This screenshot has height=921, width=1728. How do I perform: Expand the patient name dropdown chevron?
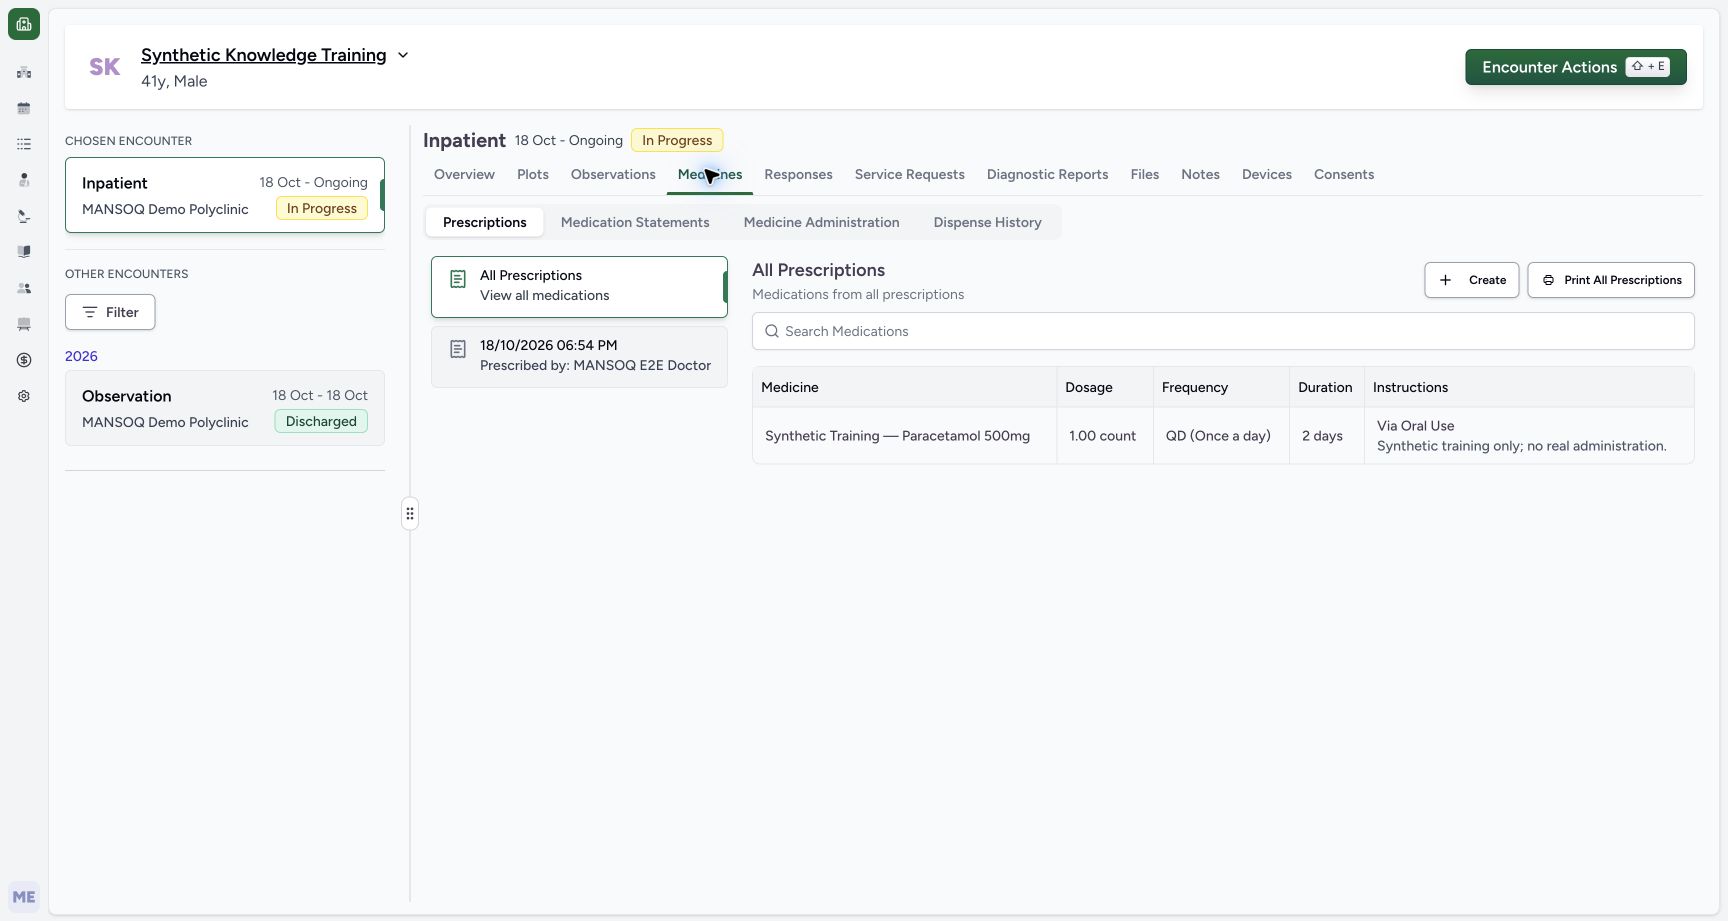(x=403, y=55)
